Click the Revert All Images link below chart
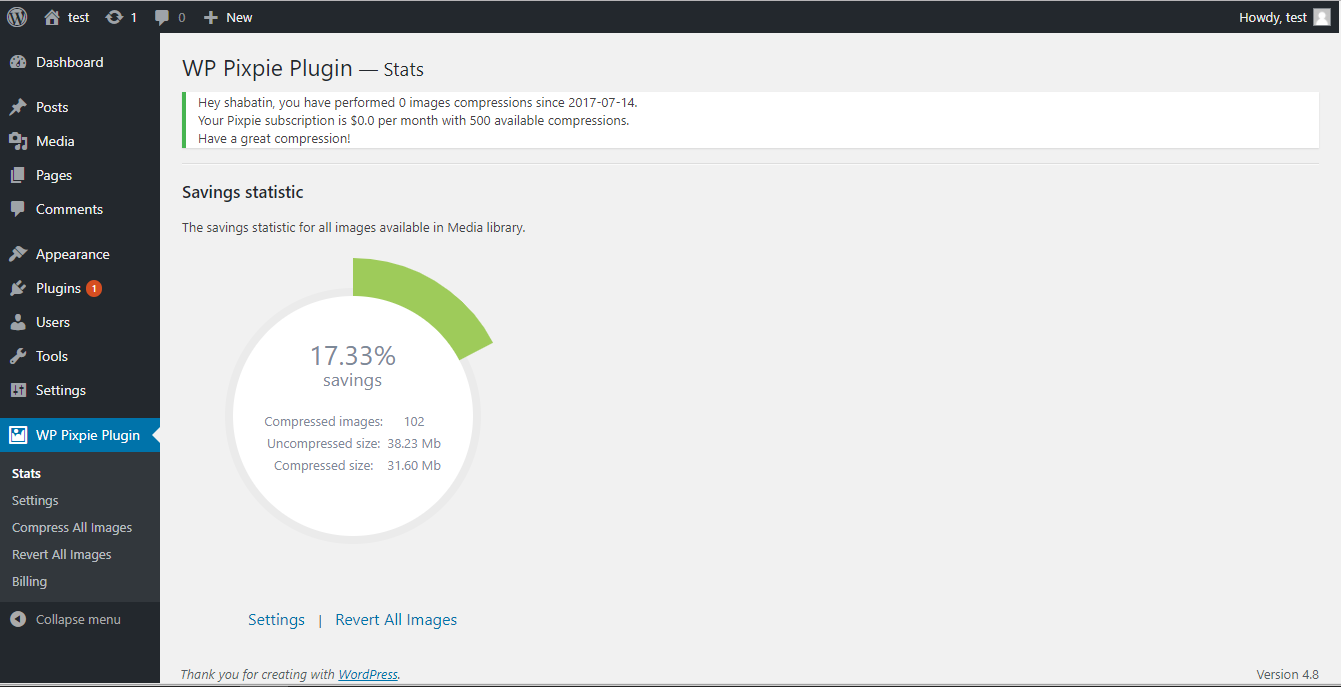Image resolution: width=1341 pixels, height=687 pixels. 396,620
